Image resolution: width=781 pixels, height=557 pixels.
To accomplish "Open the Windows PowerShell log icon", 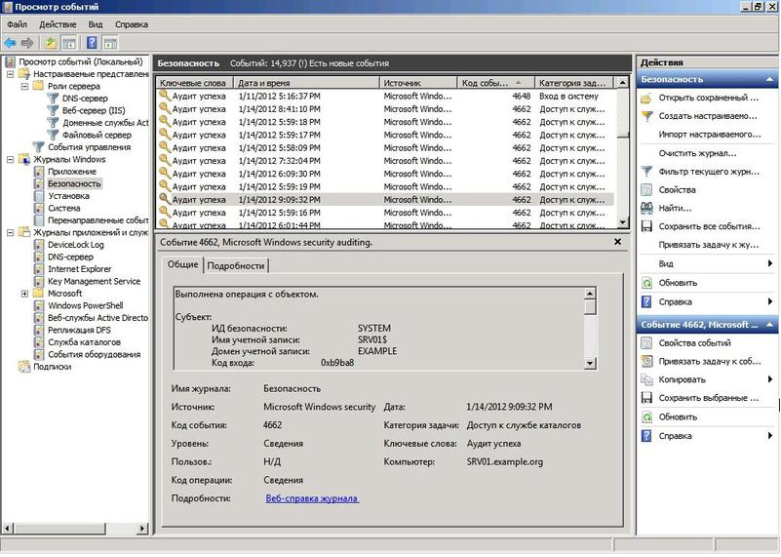I will [39, 305].
